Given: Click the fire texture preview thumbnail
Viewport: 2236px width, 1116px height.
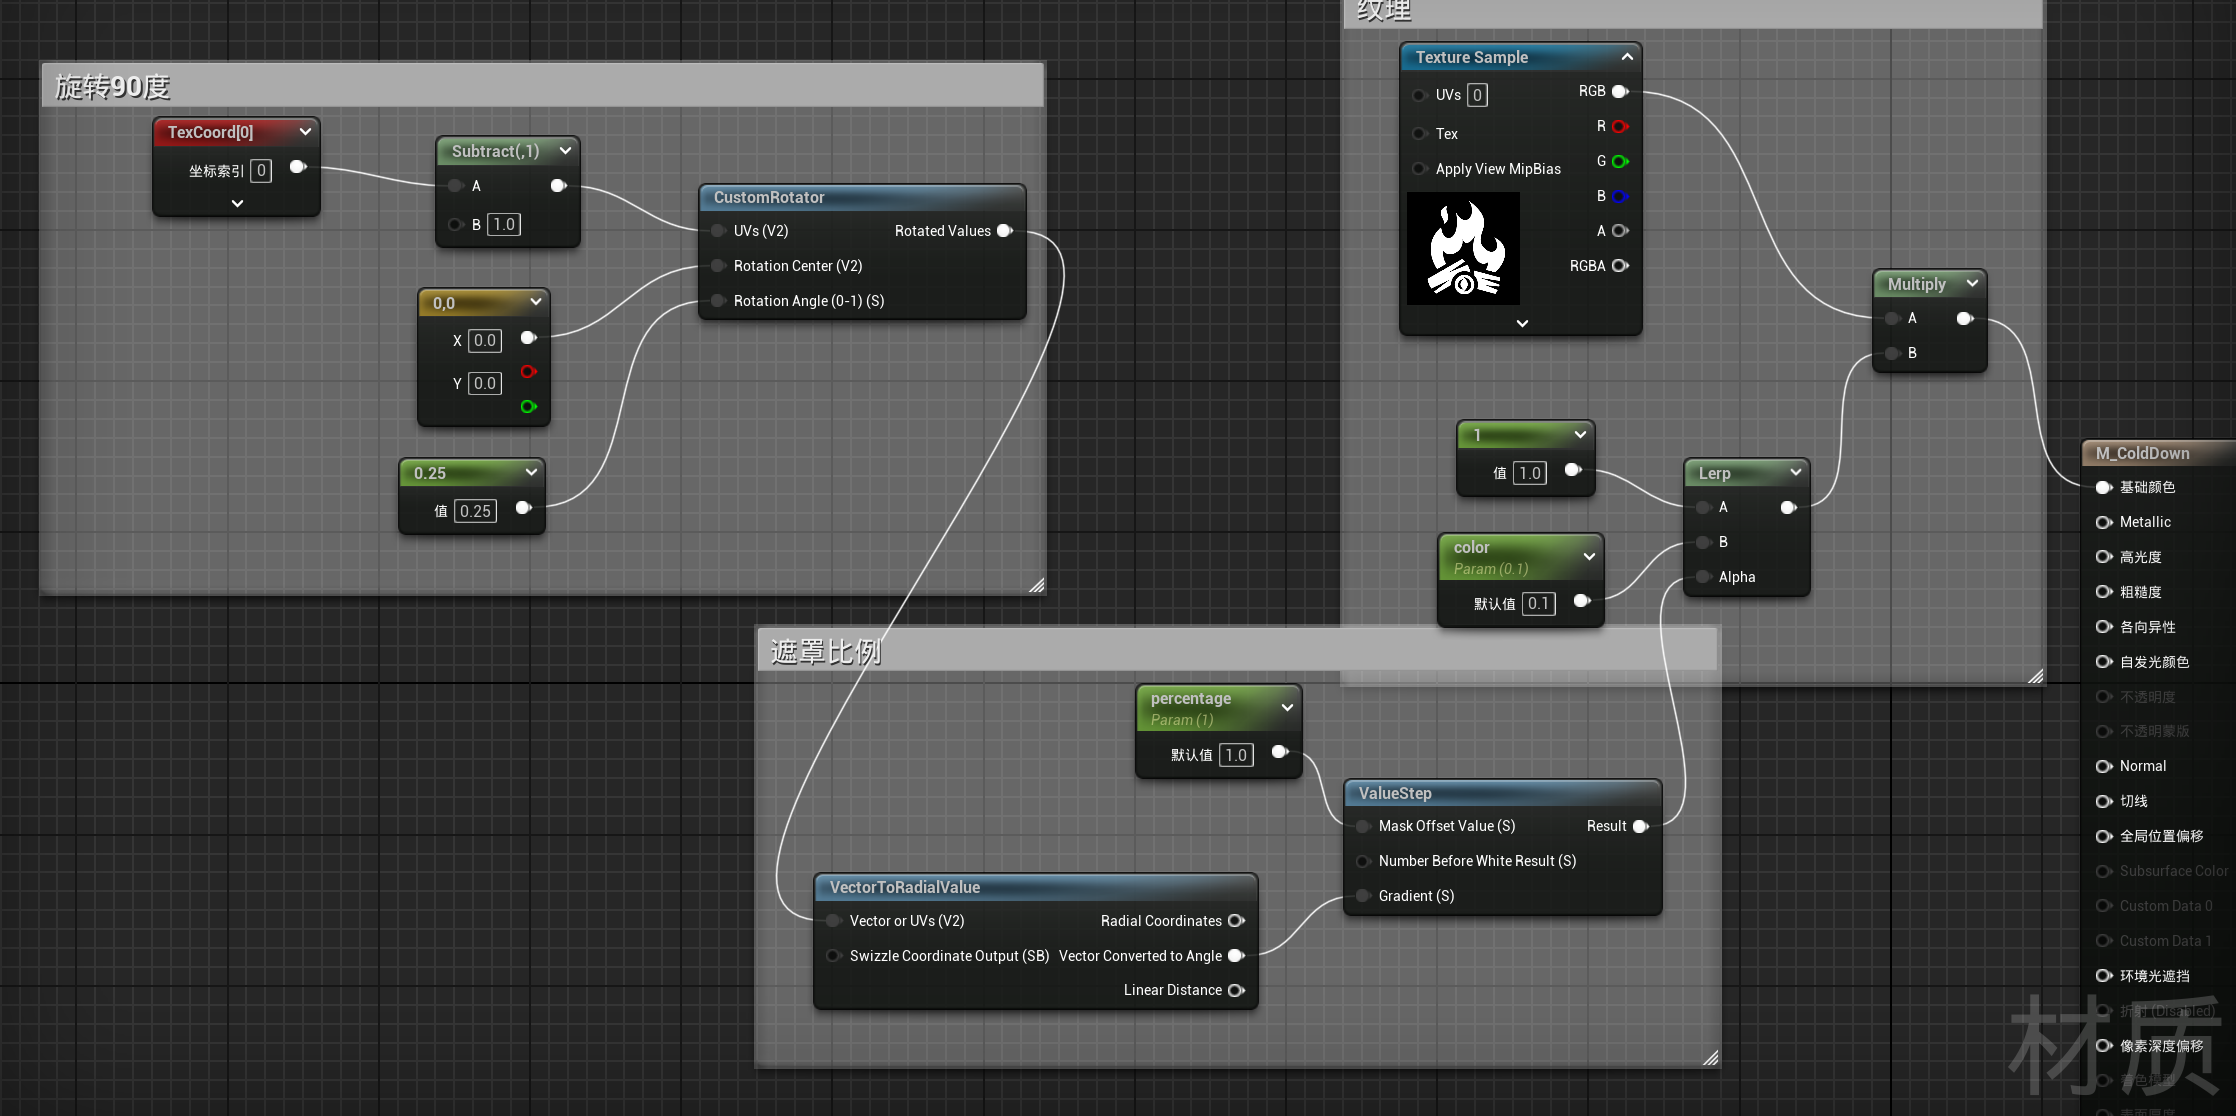Looking at the screenshot, I should tap(1463, 249).
